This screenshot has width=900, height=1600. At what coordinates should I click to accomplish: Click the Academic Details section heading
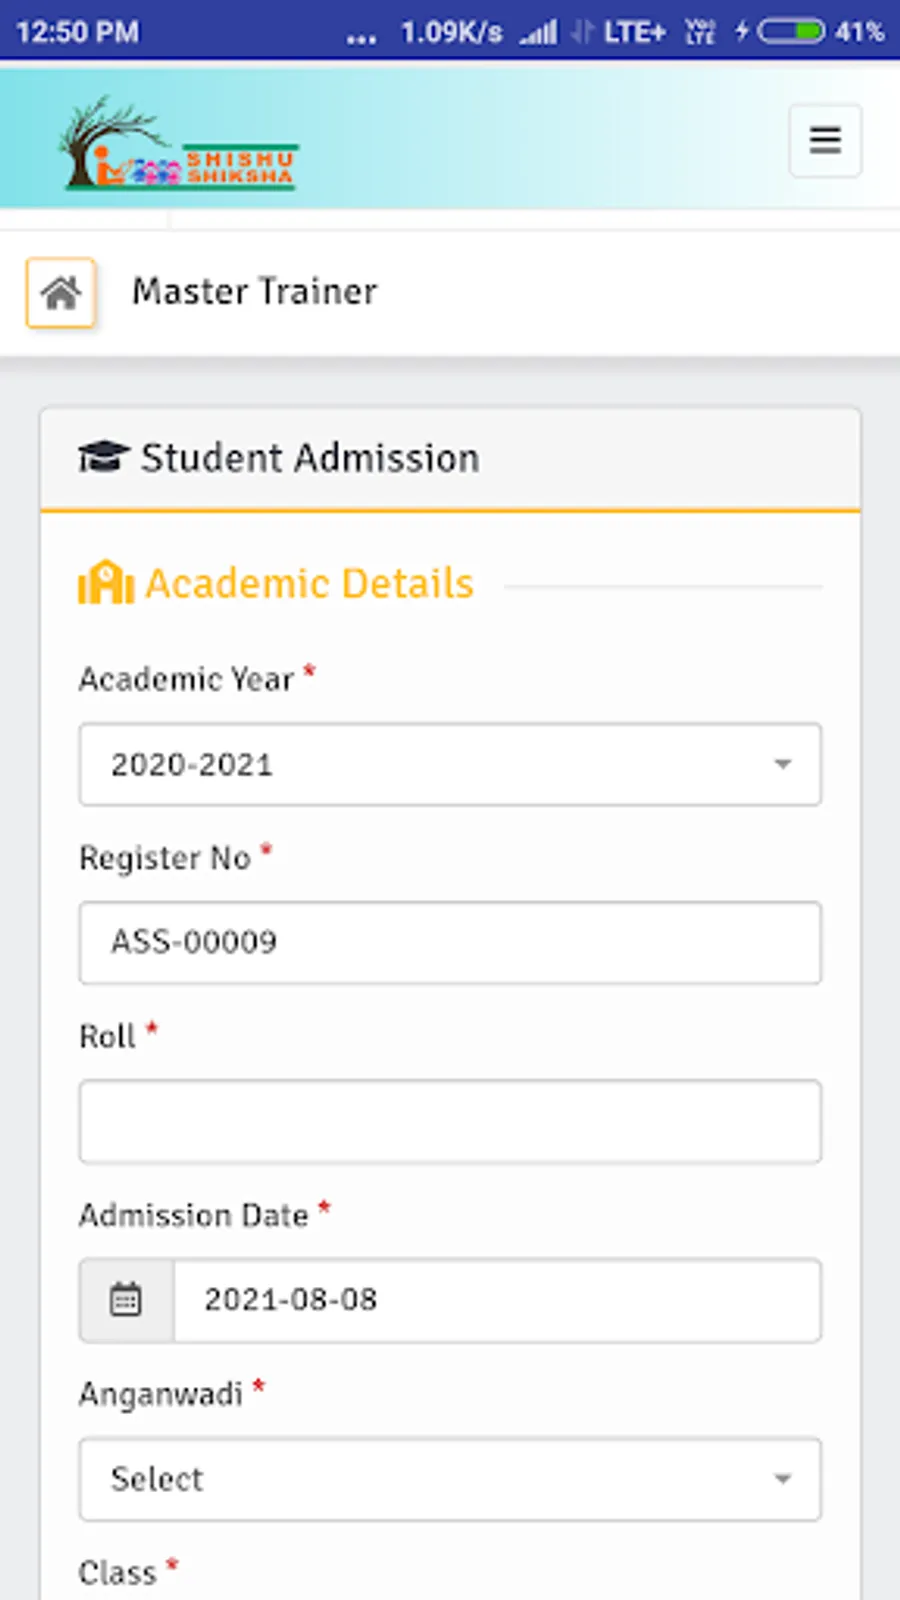[x=310, y=584]
